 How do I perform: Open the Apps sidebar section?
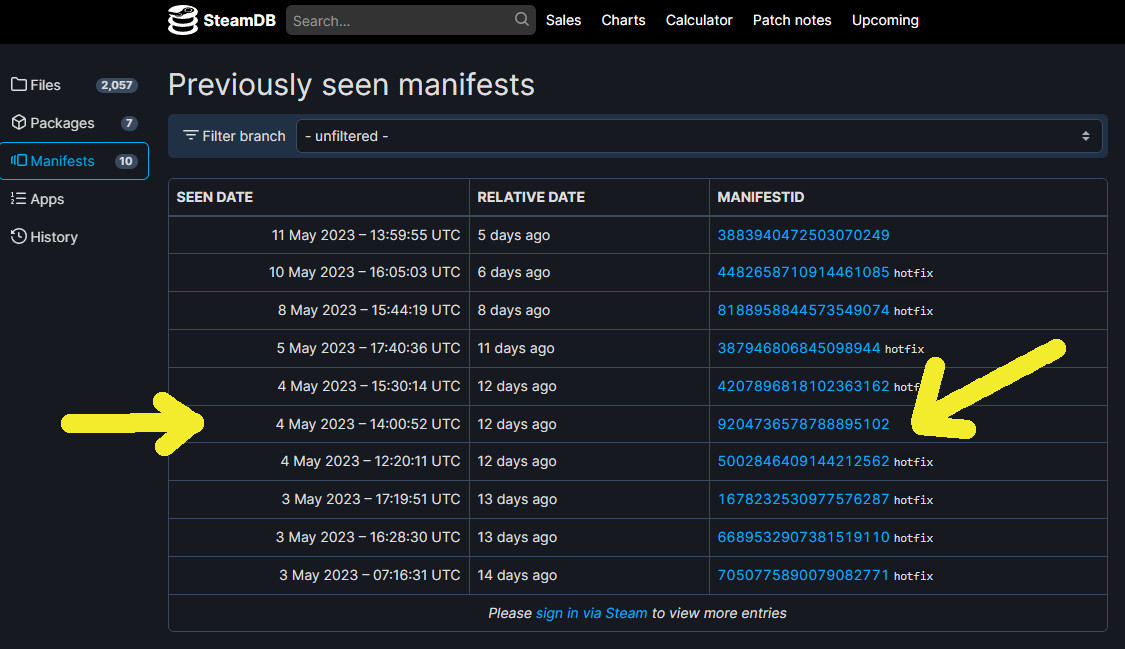click(74, 199)
